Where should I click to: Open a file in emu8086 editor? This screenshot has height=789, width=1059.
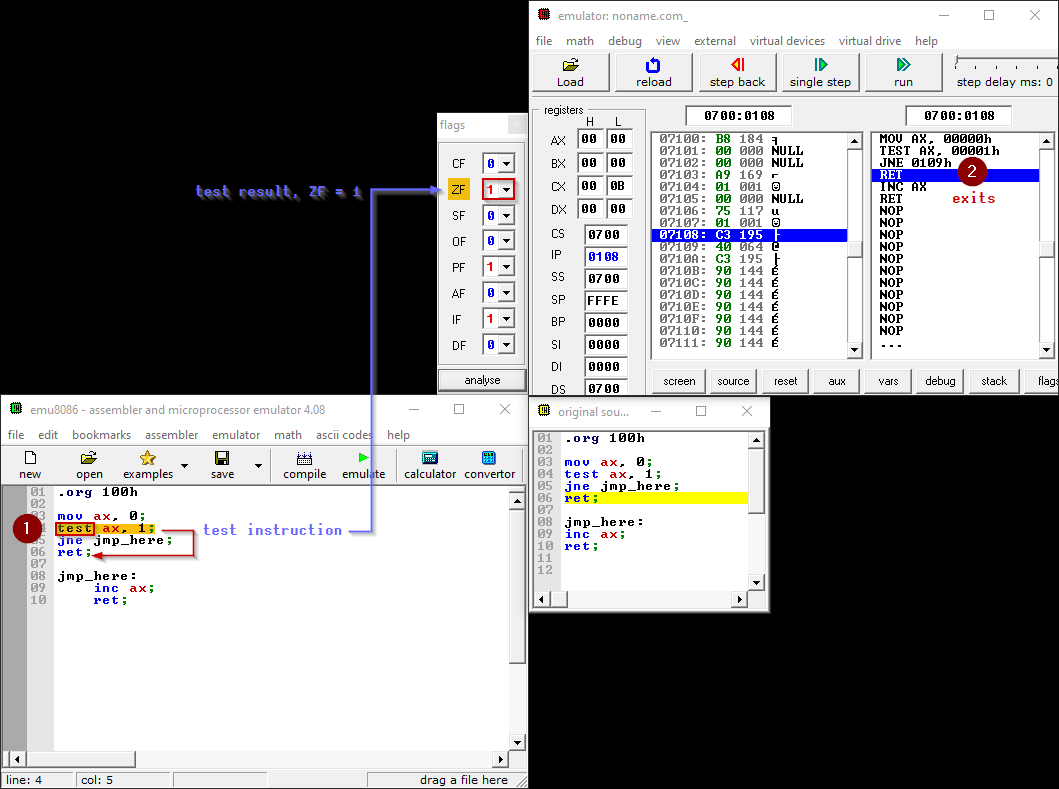[x=89, y=465]
